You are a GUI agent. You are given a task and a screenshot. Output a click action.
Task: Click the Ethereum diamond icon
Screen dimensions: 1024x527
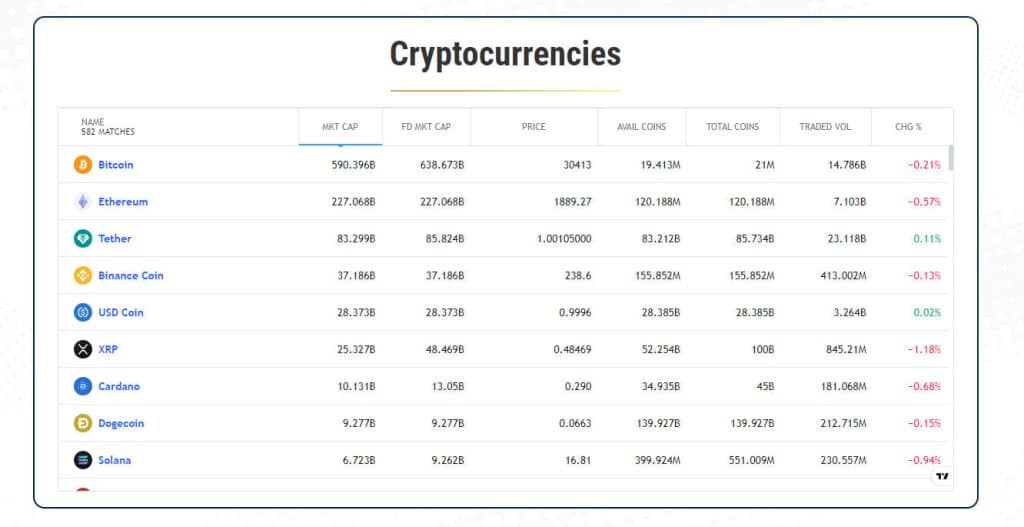click(x=83, y=202)
